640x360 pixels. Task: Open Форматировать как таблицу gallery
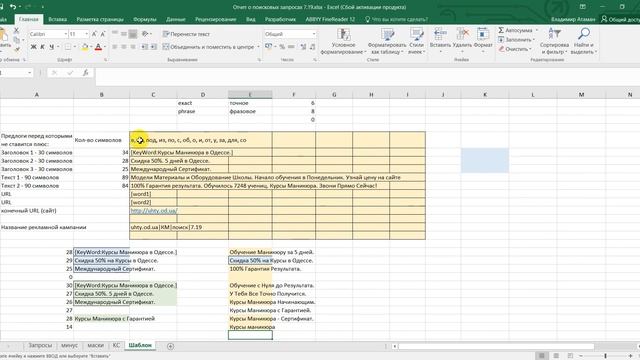pyautogui.click(x=387, y=41)
